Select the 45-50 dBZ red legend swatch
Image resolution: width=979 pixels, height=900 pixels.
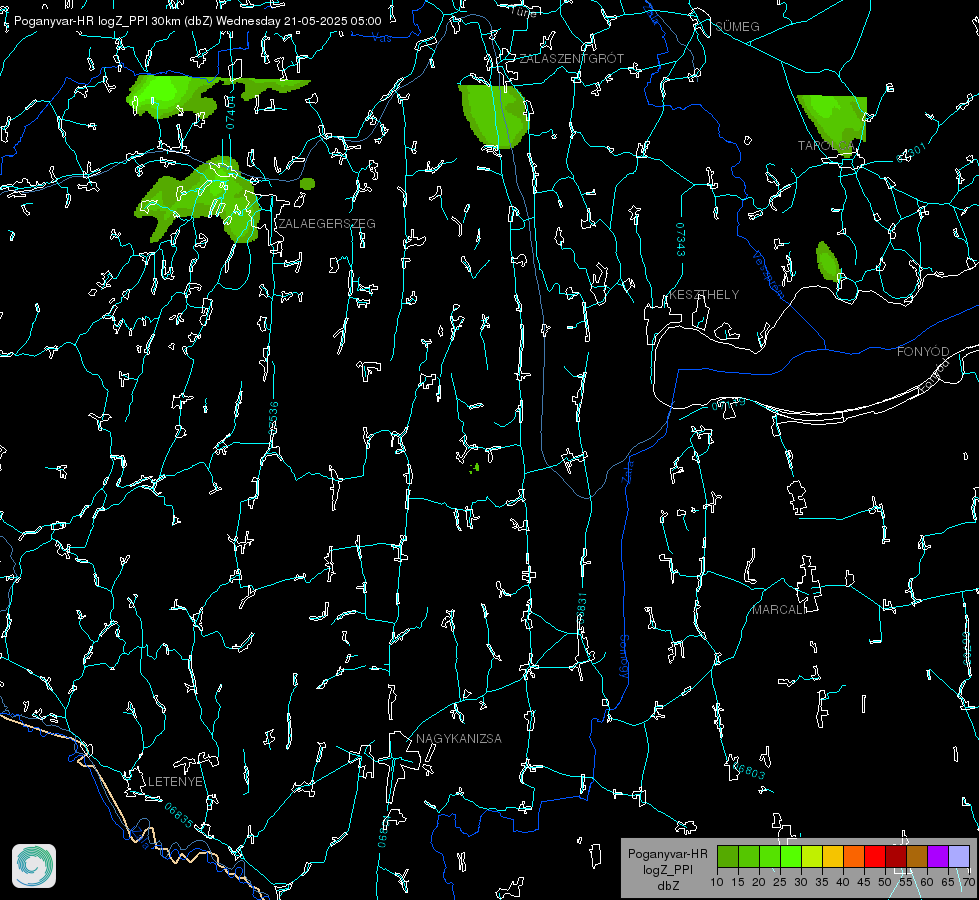point(875,856)
